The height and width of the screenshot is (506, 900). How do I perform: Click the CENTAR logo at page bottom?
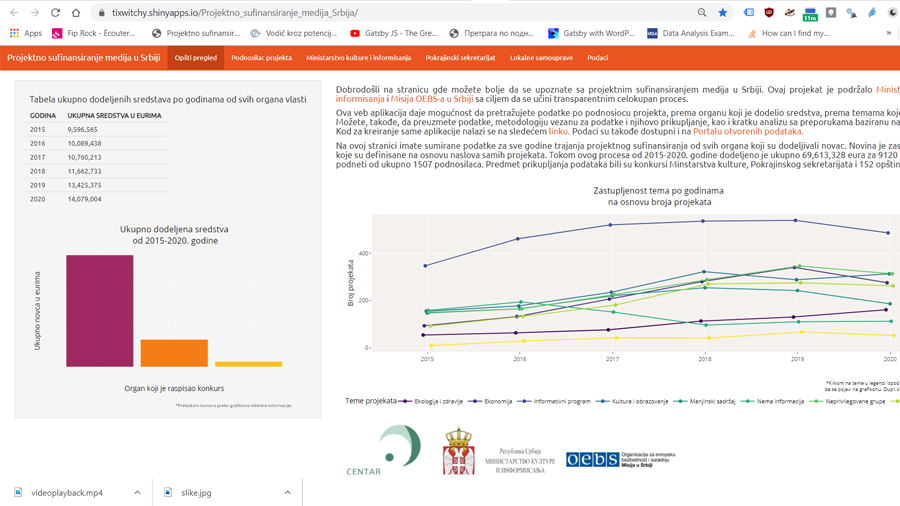pyautogui.click(x=384, y=450)
